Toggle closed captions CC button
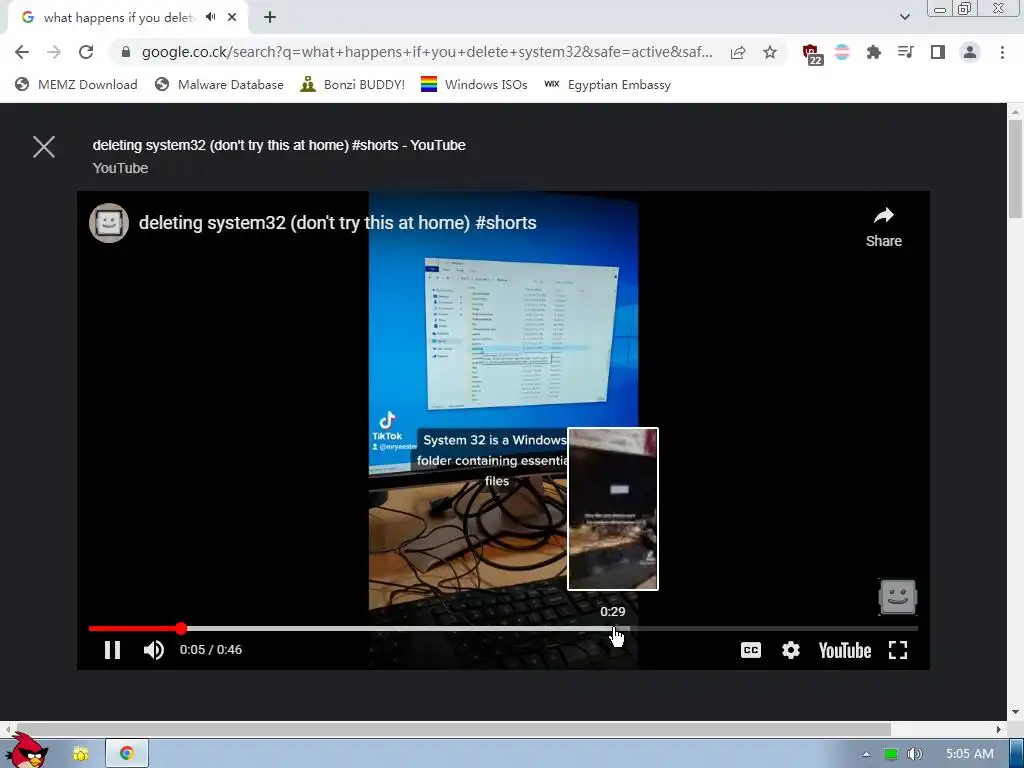Image resolution: width=1024 pixels, height=768 pixels. [x=751, y=650]
